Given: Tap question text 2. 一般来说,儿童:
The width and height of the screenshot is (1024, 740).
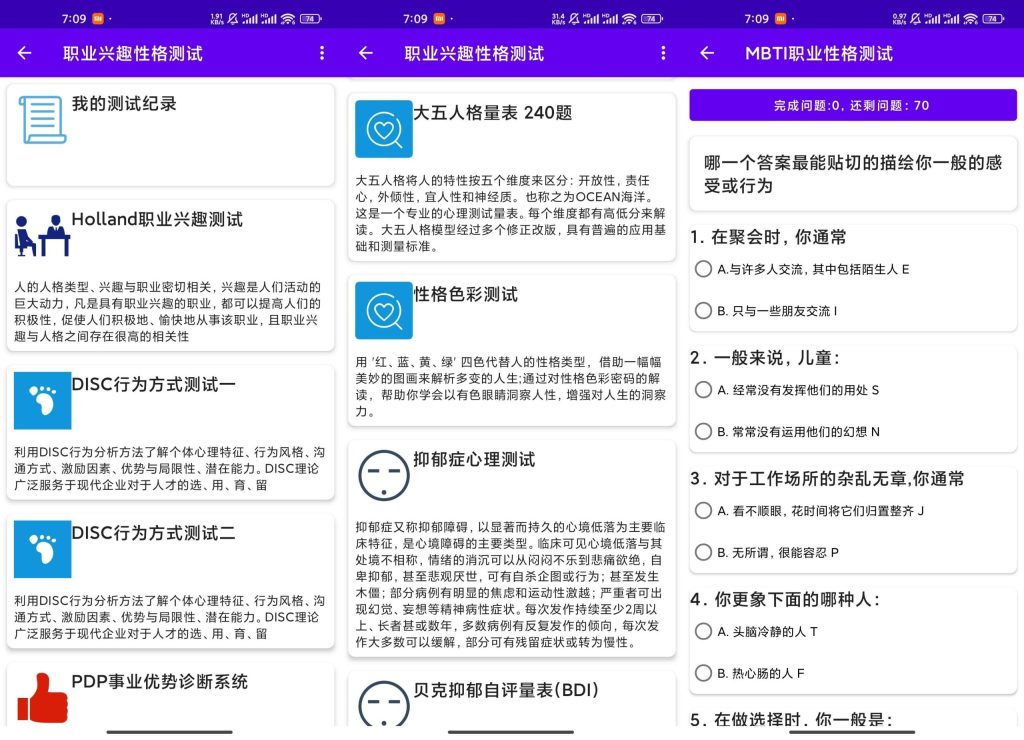Looking at the screenshot, I should (765, 358).
